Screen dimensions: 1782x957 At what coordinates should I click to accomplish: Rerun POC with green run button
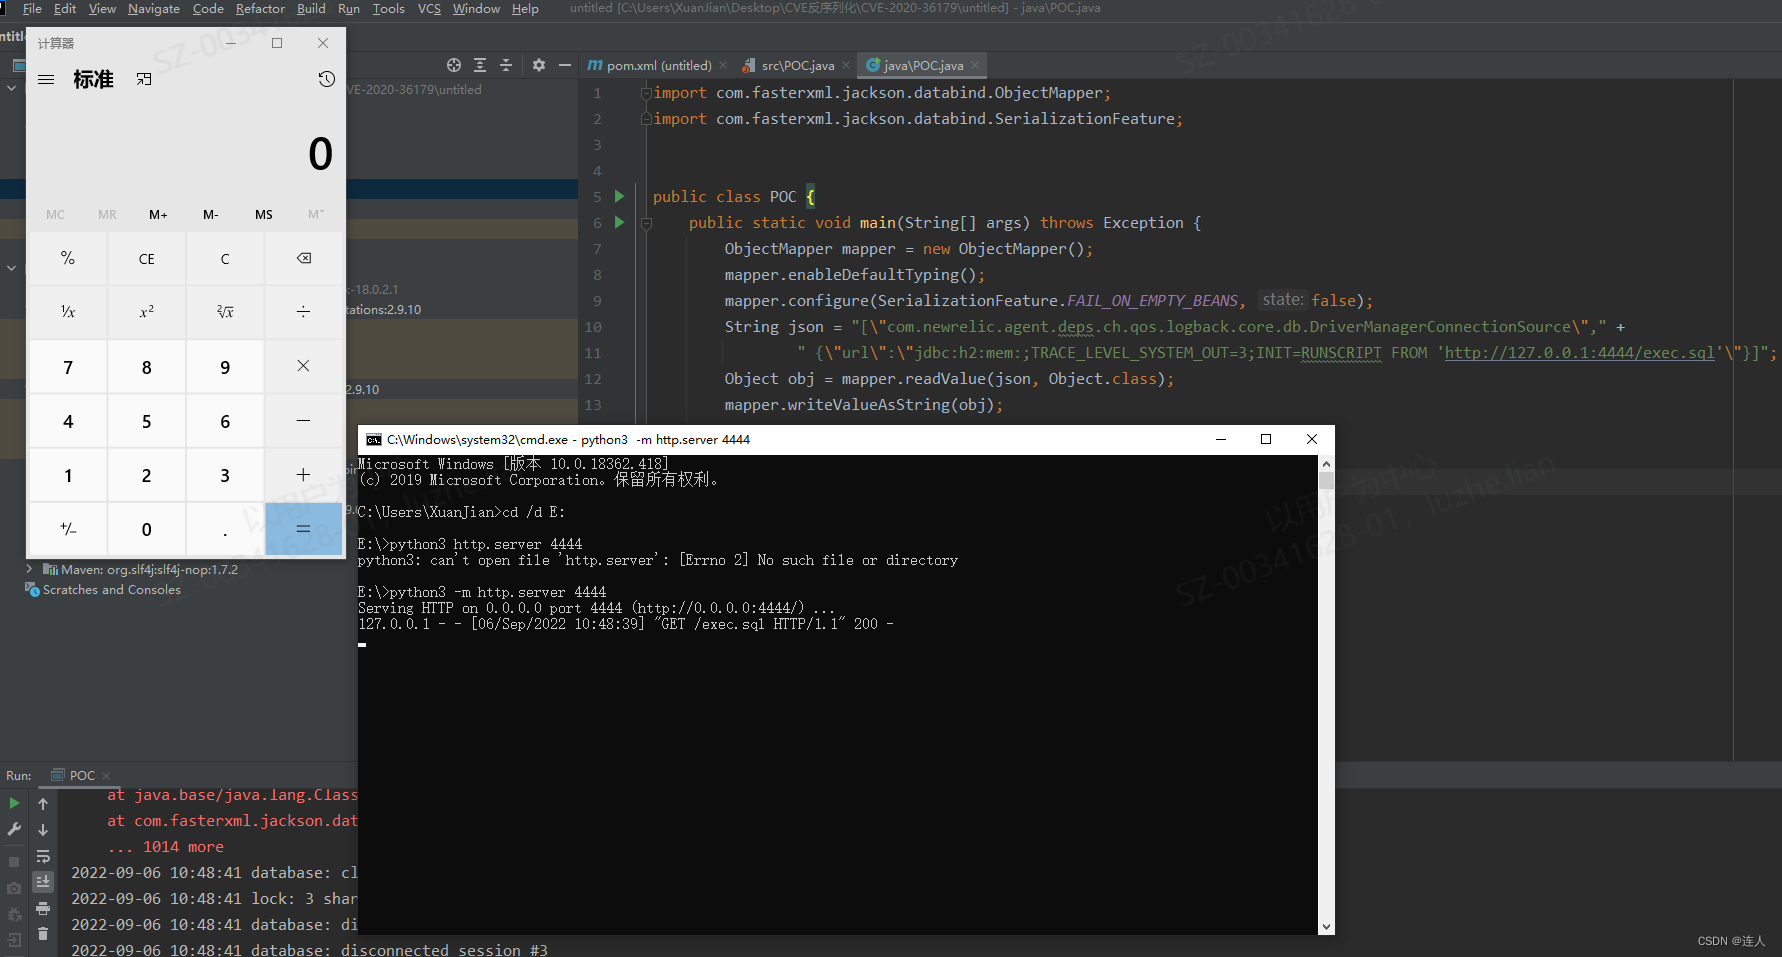tap(14, 803)
